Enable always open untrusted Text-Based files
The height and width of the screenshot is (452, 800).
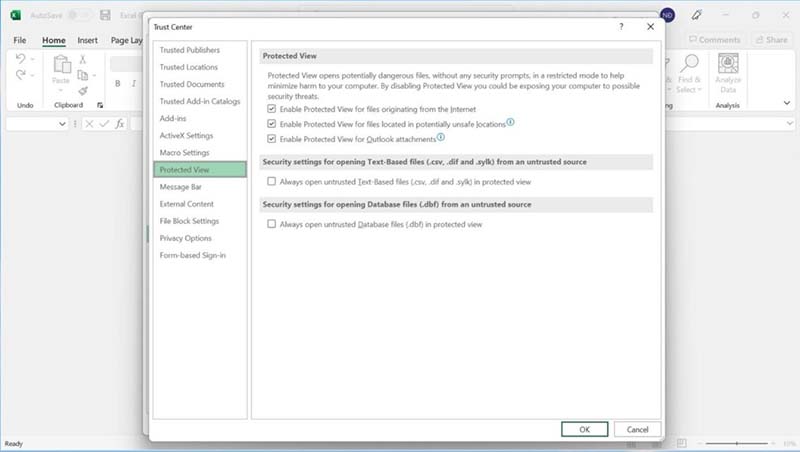[271, 181]
